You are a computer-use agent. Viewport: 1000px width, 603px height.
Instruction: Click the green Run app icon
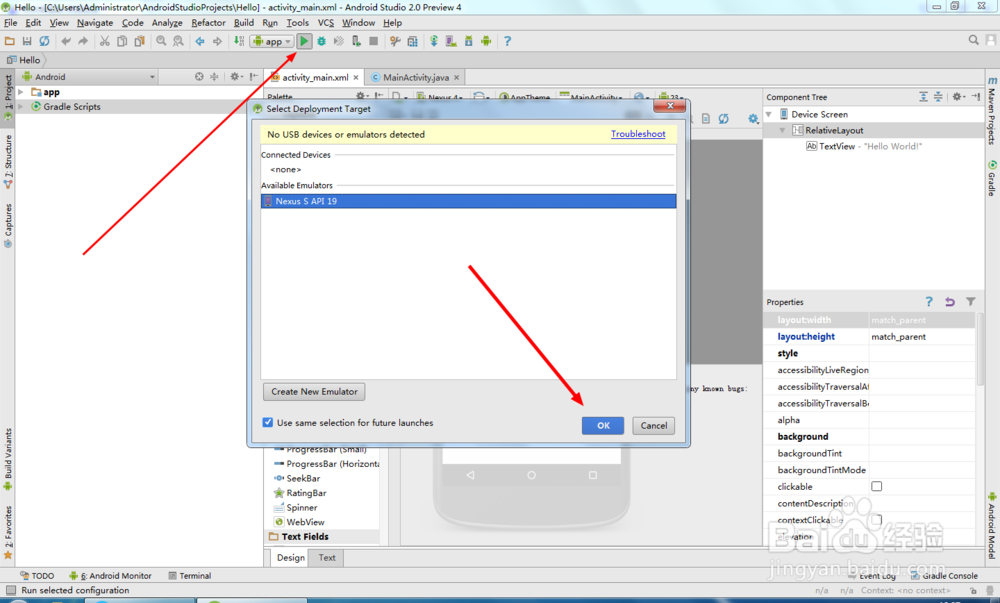pos(304,41)
